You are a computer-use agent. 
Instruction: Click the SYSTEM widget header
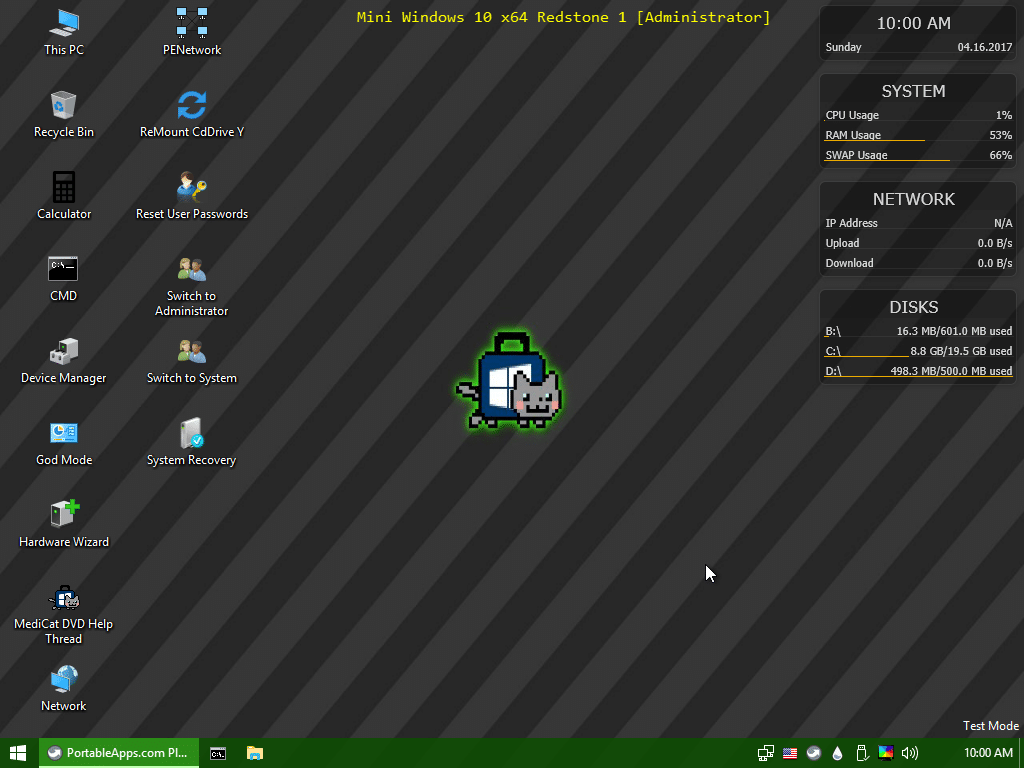coord(913,91)
